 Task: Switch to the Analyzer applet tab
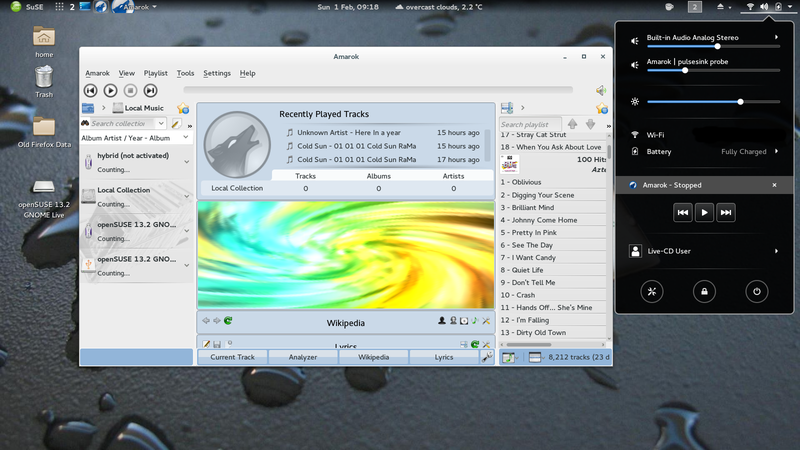click(x=303, y=357)
